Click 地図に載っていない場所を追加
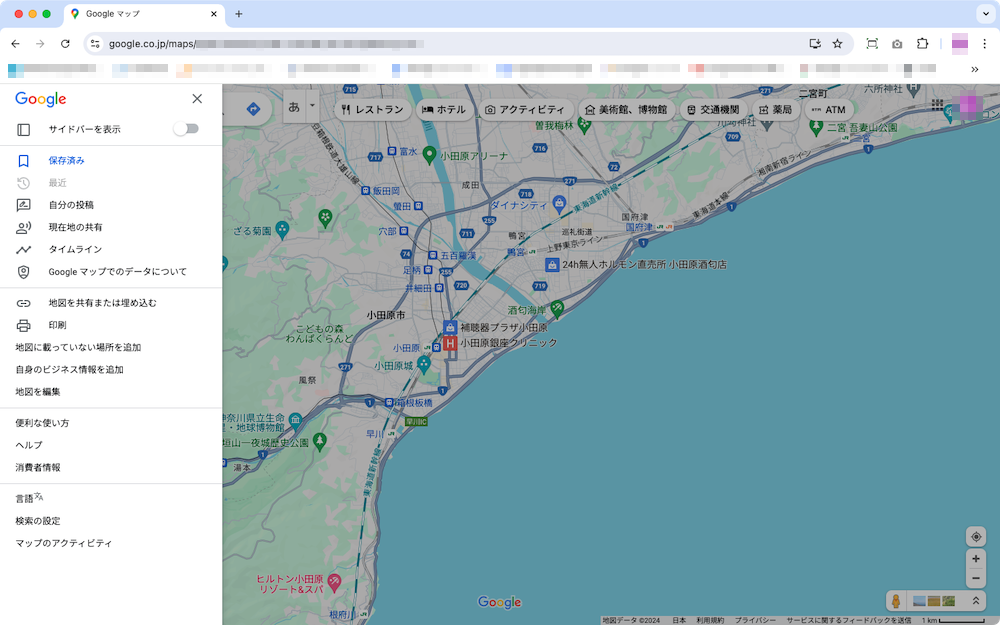 point(78,348)
